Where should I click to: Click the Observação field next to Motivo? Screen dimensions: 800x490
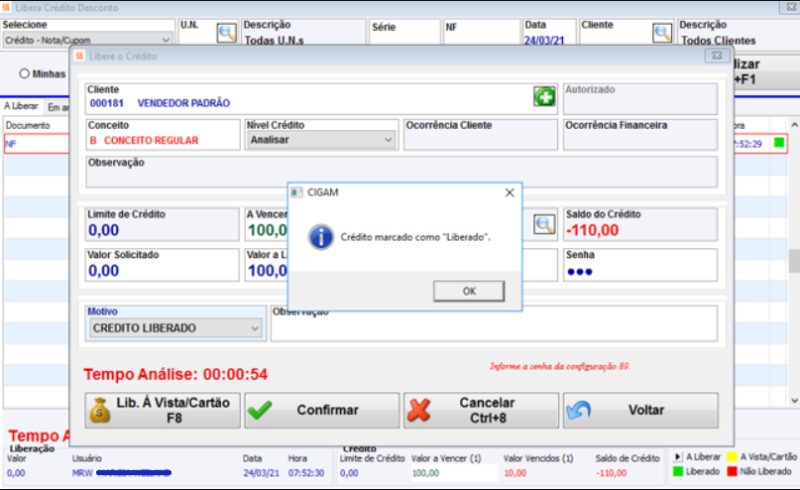pos(494,324)
